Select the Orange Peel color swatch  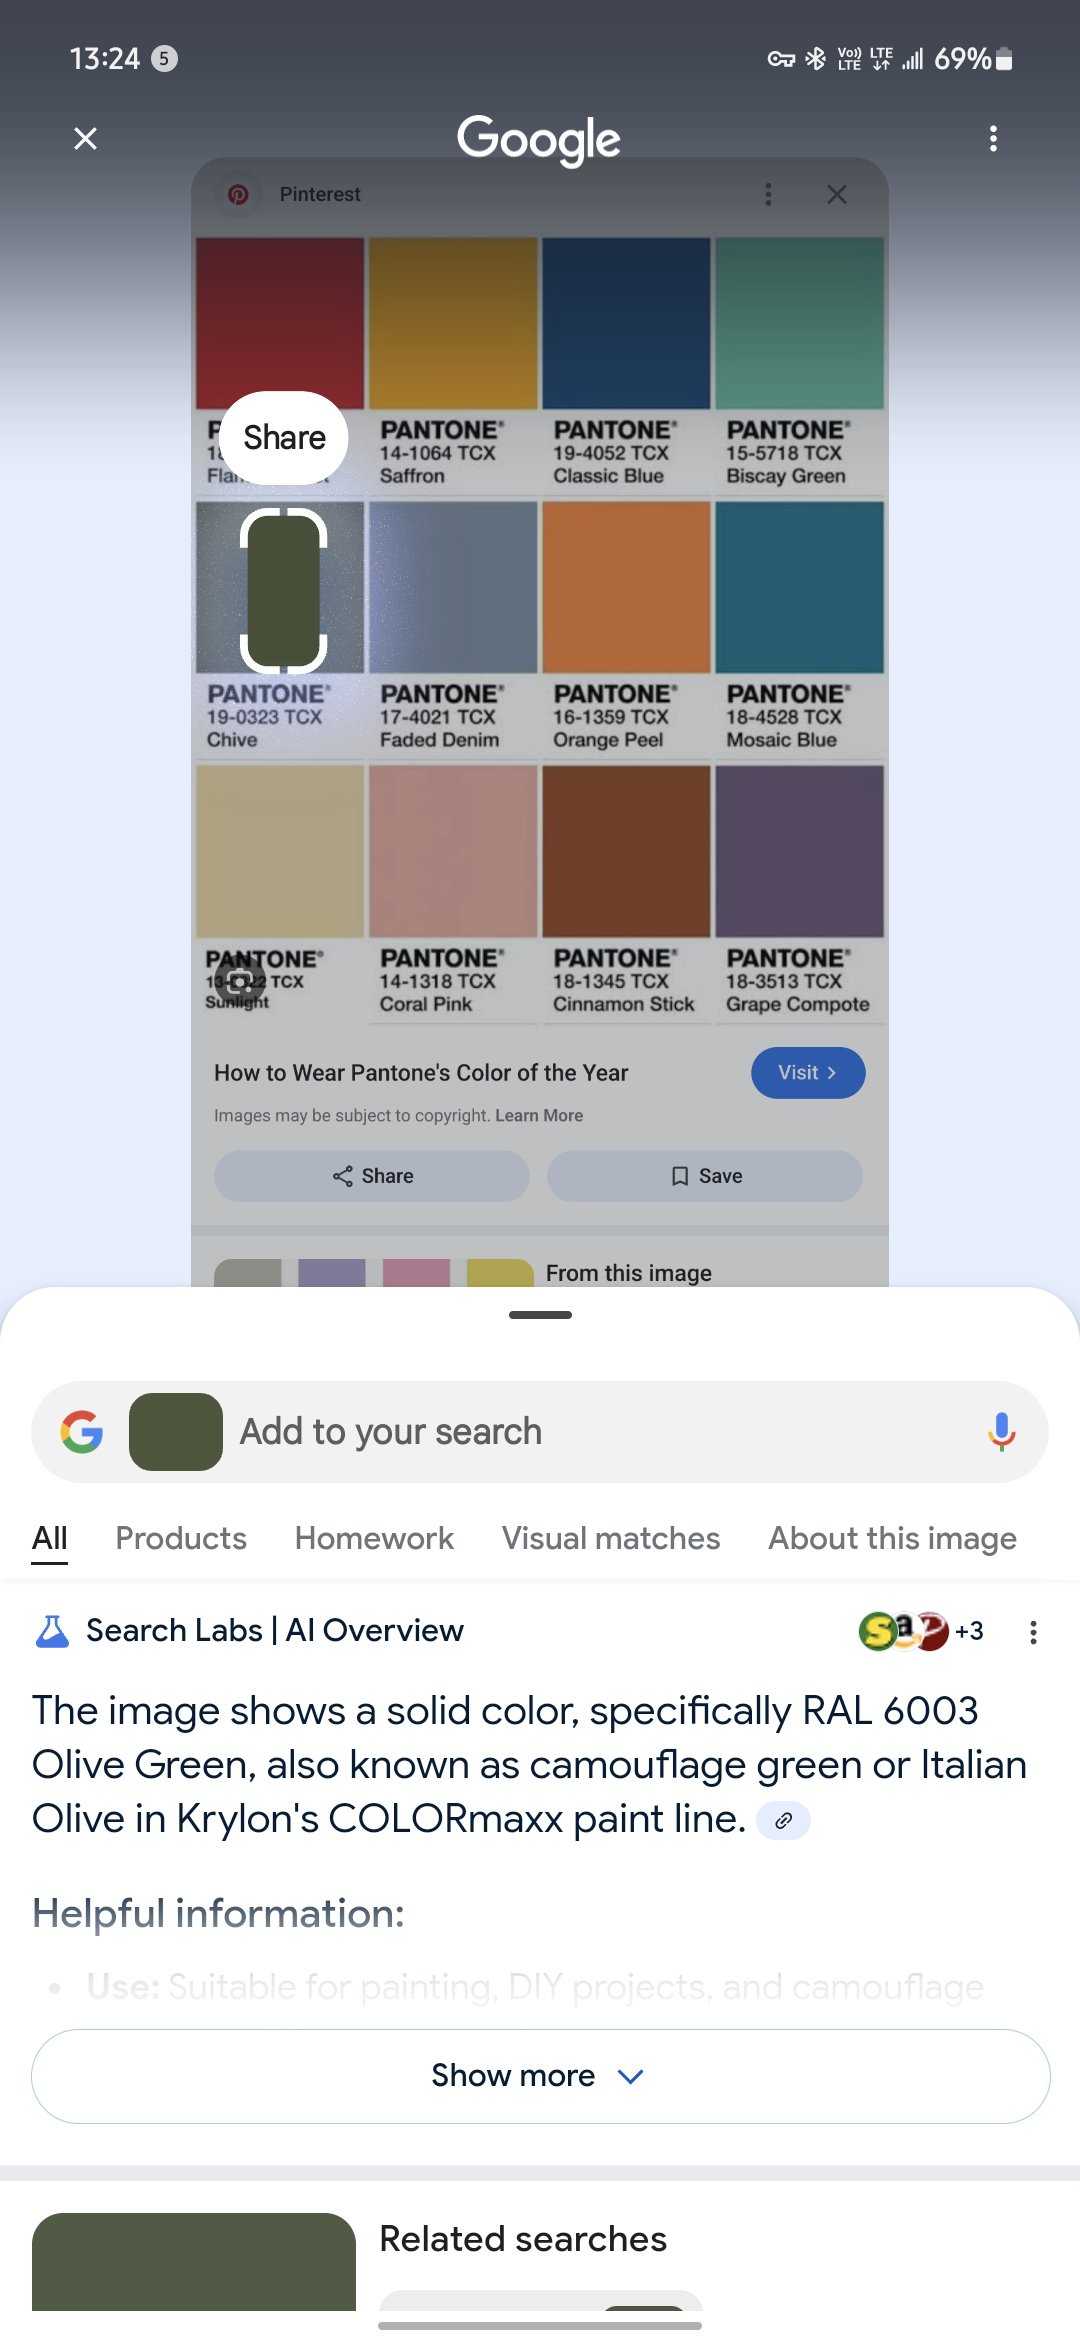pyautogui.click(x=626, y=588)
